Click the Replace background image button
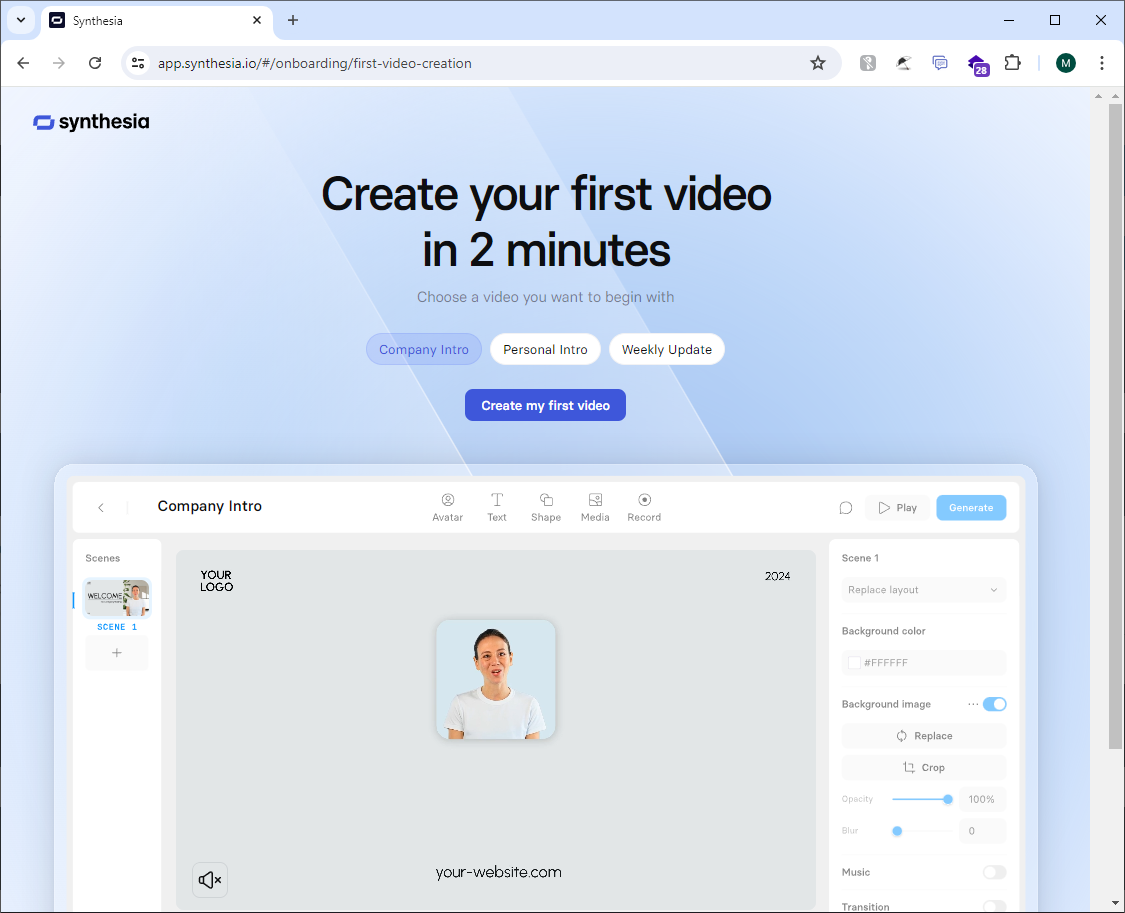 [923, 736]
